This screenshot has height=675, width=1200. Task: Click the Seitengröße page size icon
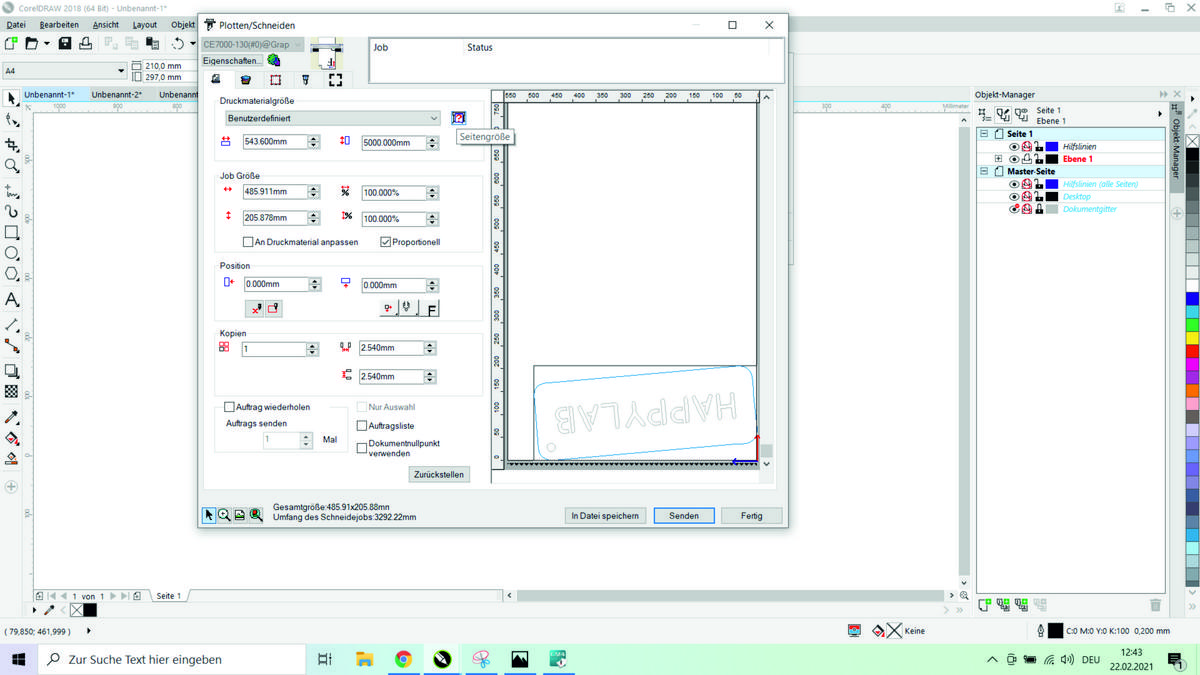pos(458,118)
